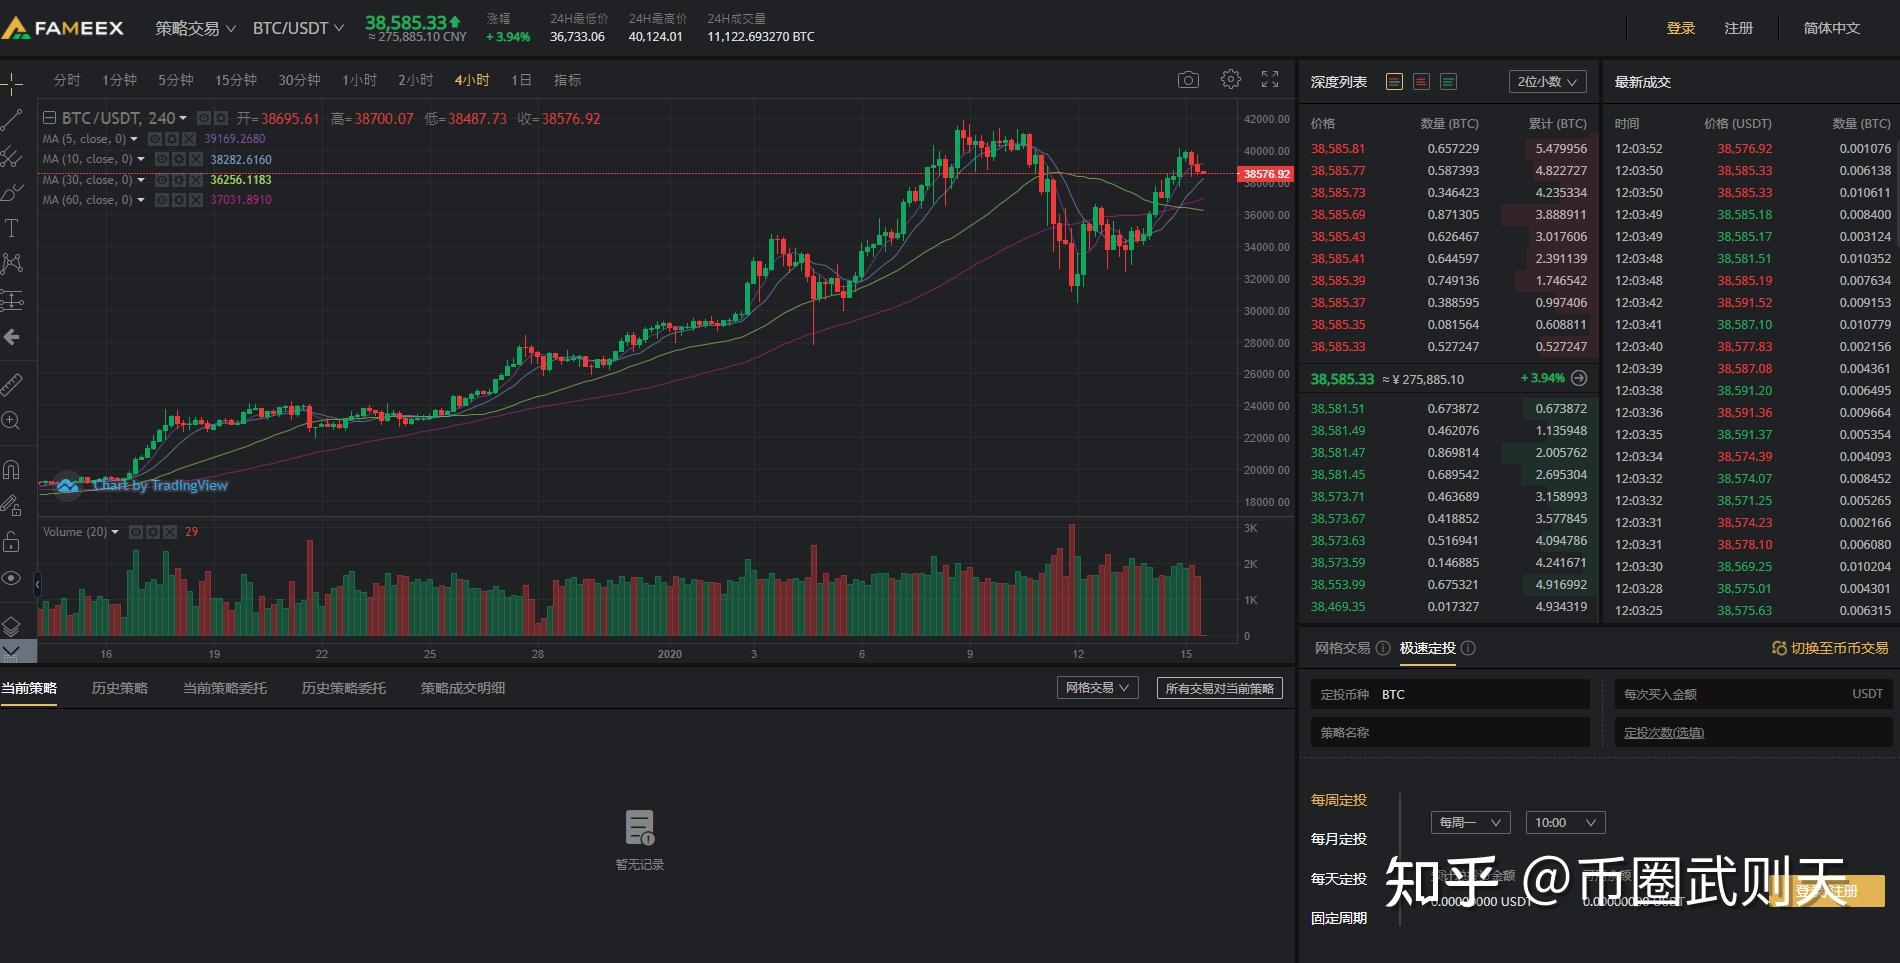Click the 登录 login link
The image size is (1900, 963).
[1680, 28]
